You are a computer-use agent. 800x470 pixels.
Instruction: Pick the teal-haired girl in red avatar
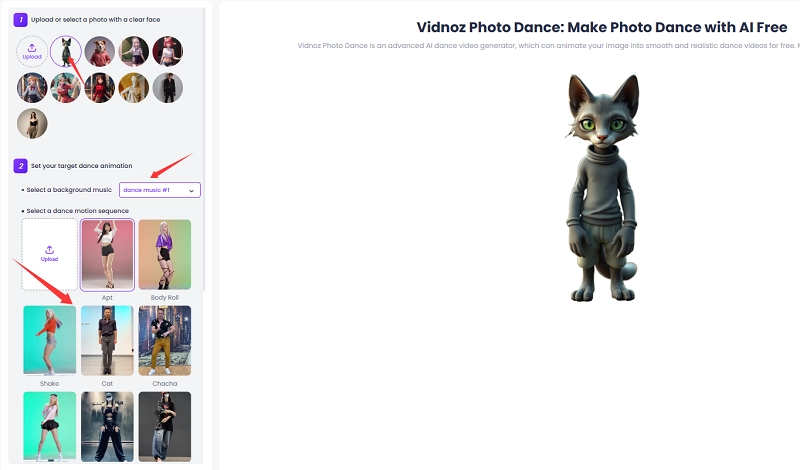pos(66,88)
